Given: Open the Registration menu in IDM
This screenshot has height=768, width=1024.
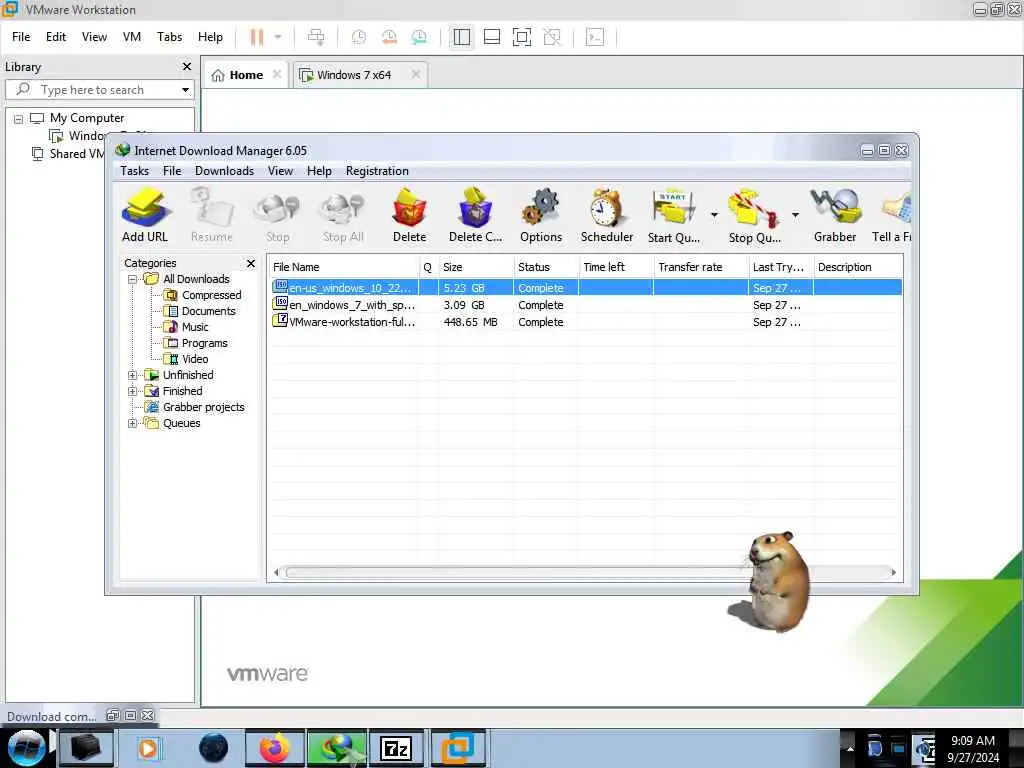Looking at the screenshot, I should click(377, 171).
